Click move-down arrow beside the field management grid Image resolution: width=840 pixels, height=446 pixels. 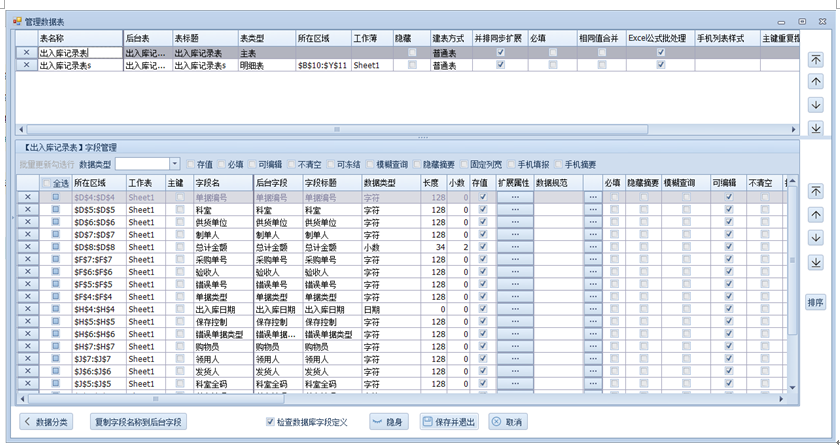point(816,238)
